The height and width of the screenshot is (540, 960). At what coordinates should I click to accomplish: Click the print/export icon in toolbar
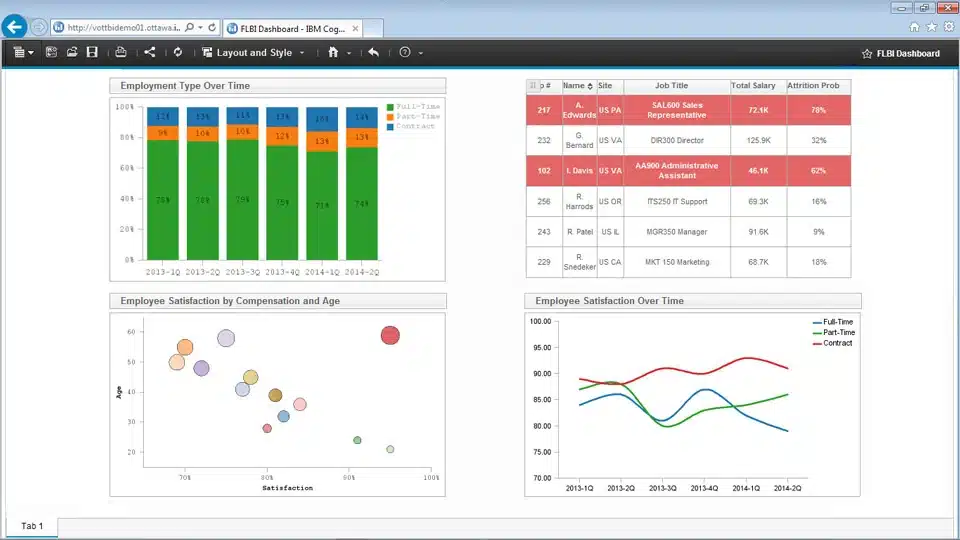121,52
